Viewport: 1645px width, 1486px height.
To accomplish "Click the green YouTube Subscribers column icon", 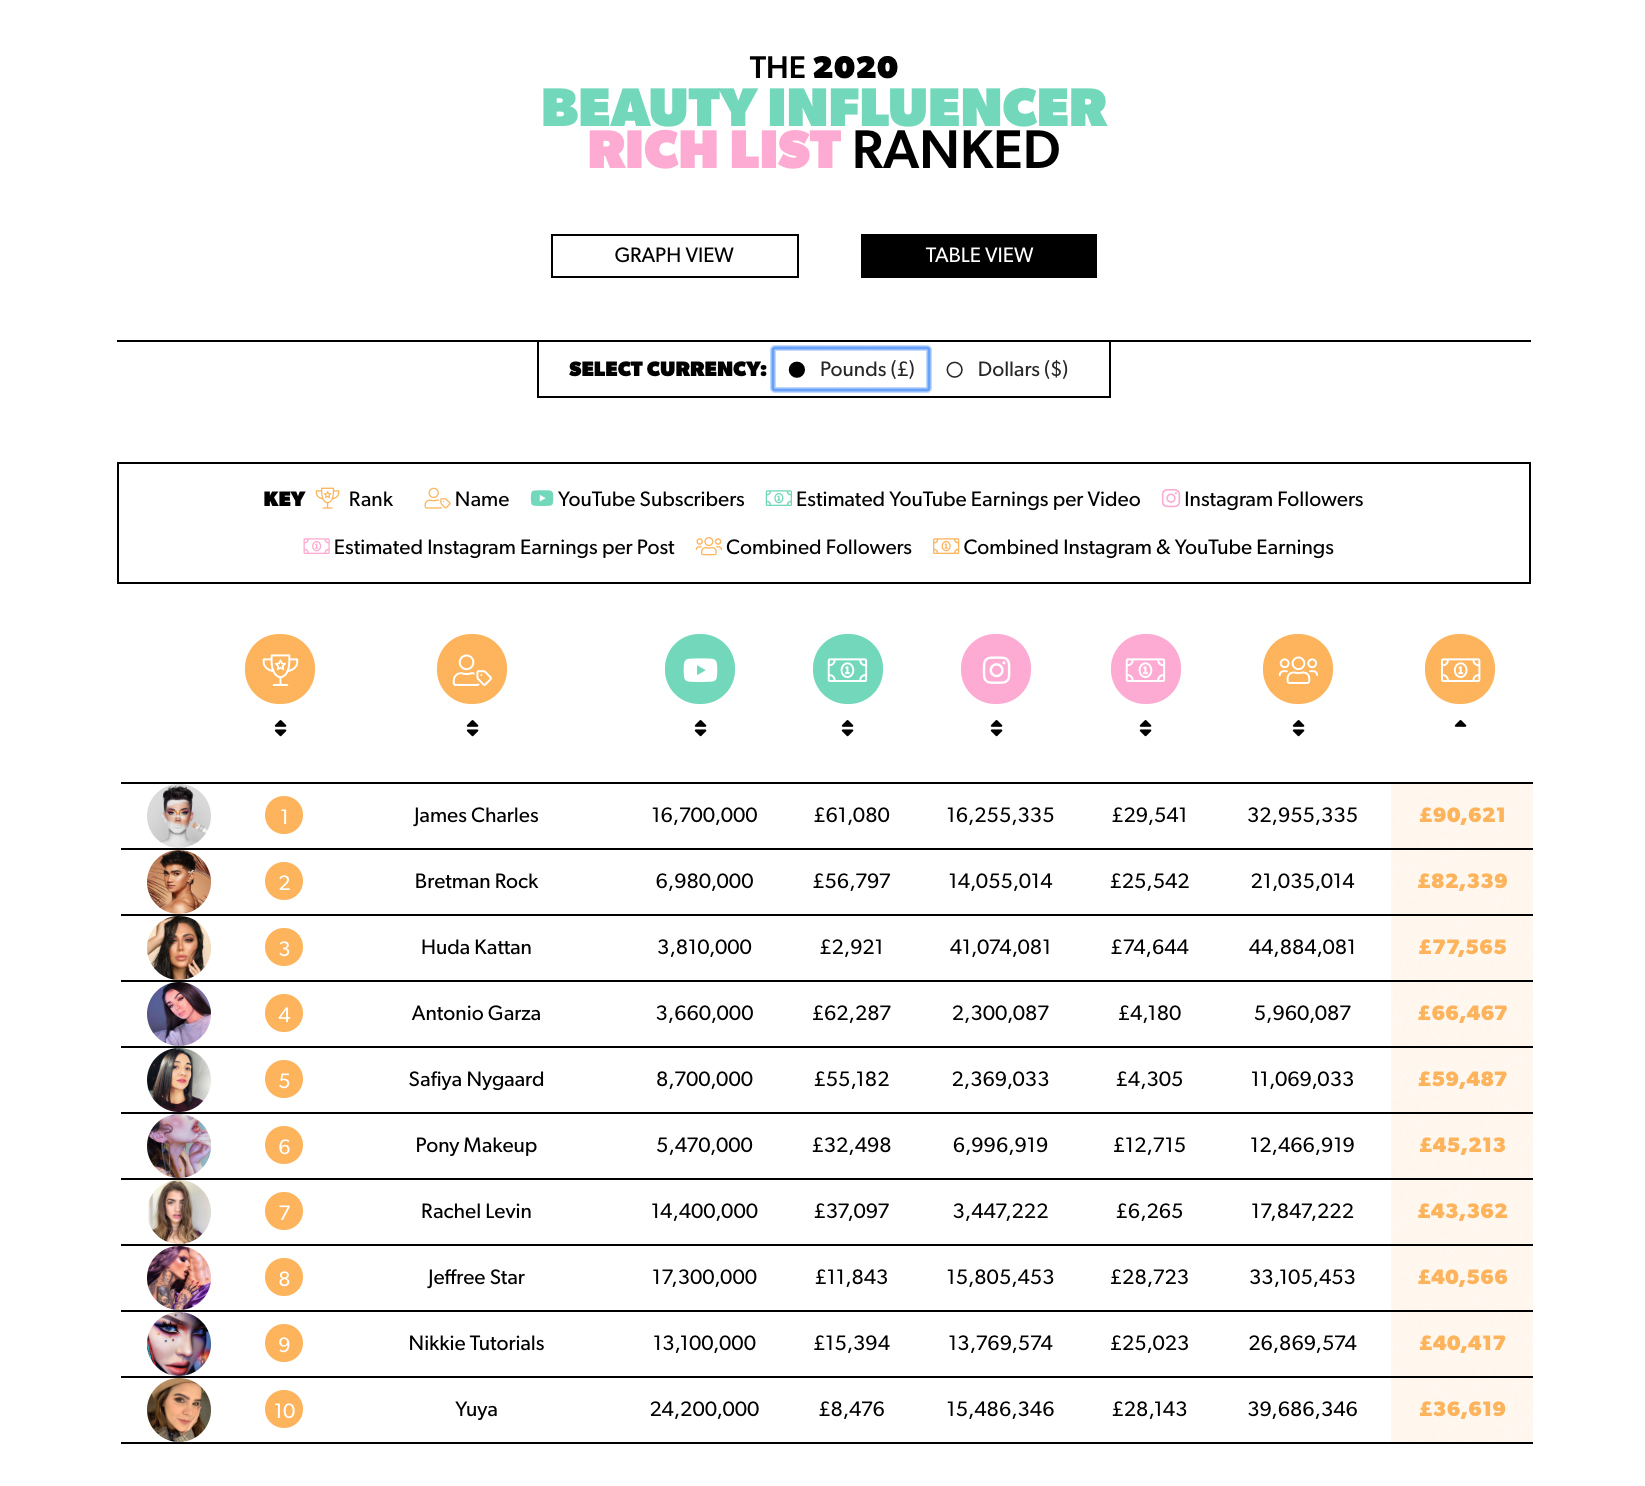I will point(700,669).
